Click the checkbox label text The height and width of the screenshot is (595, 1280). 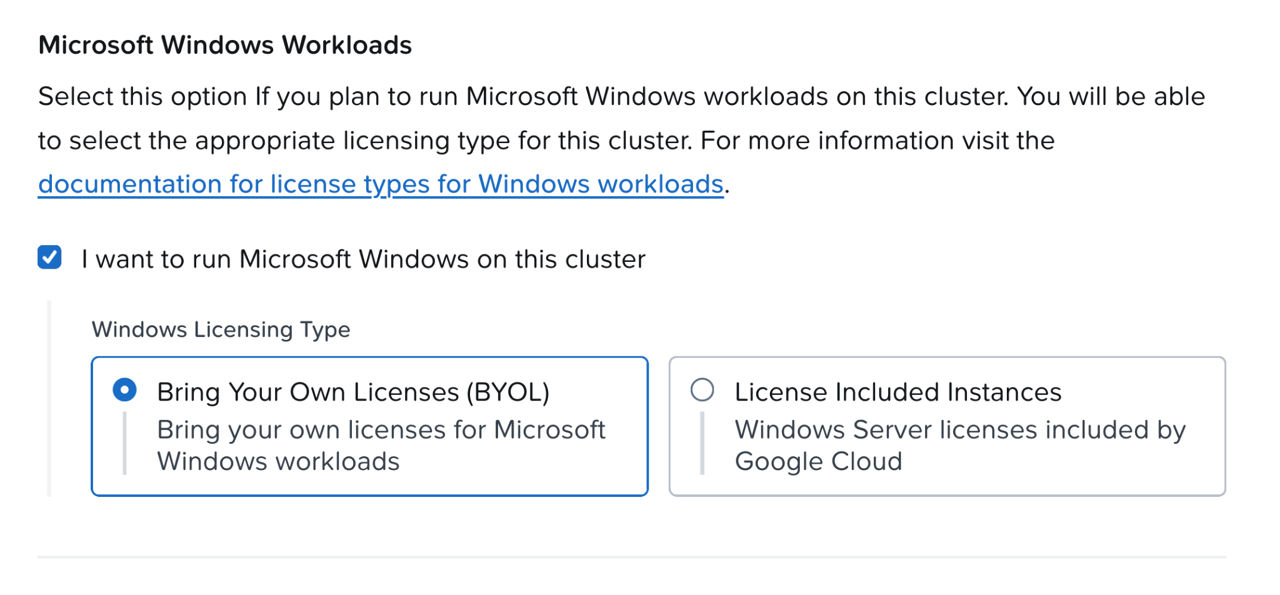coord(360,258)
